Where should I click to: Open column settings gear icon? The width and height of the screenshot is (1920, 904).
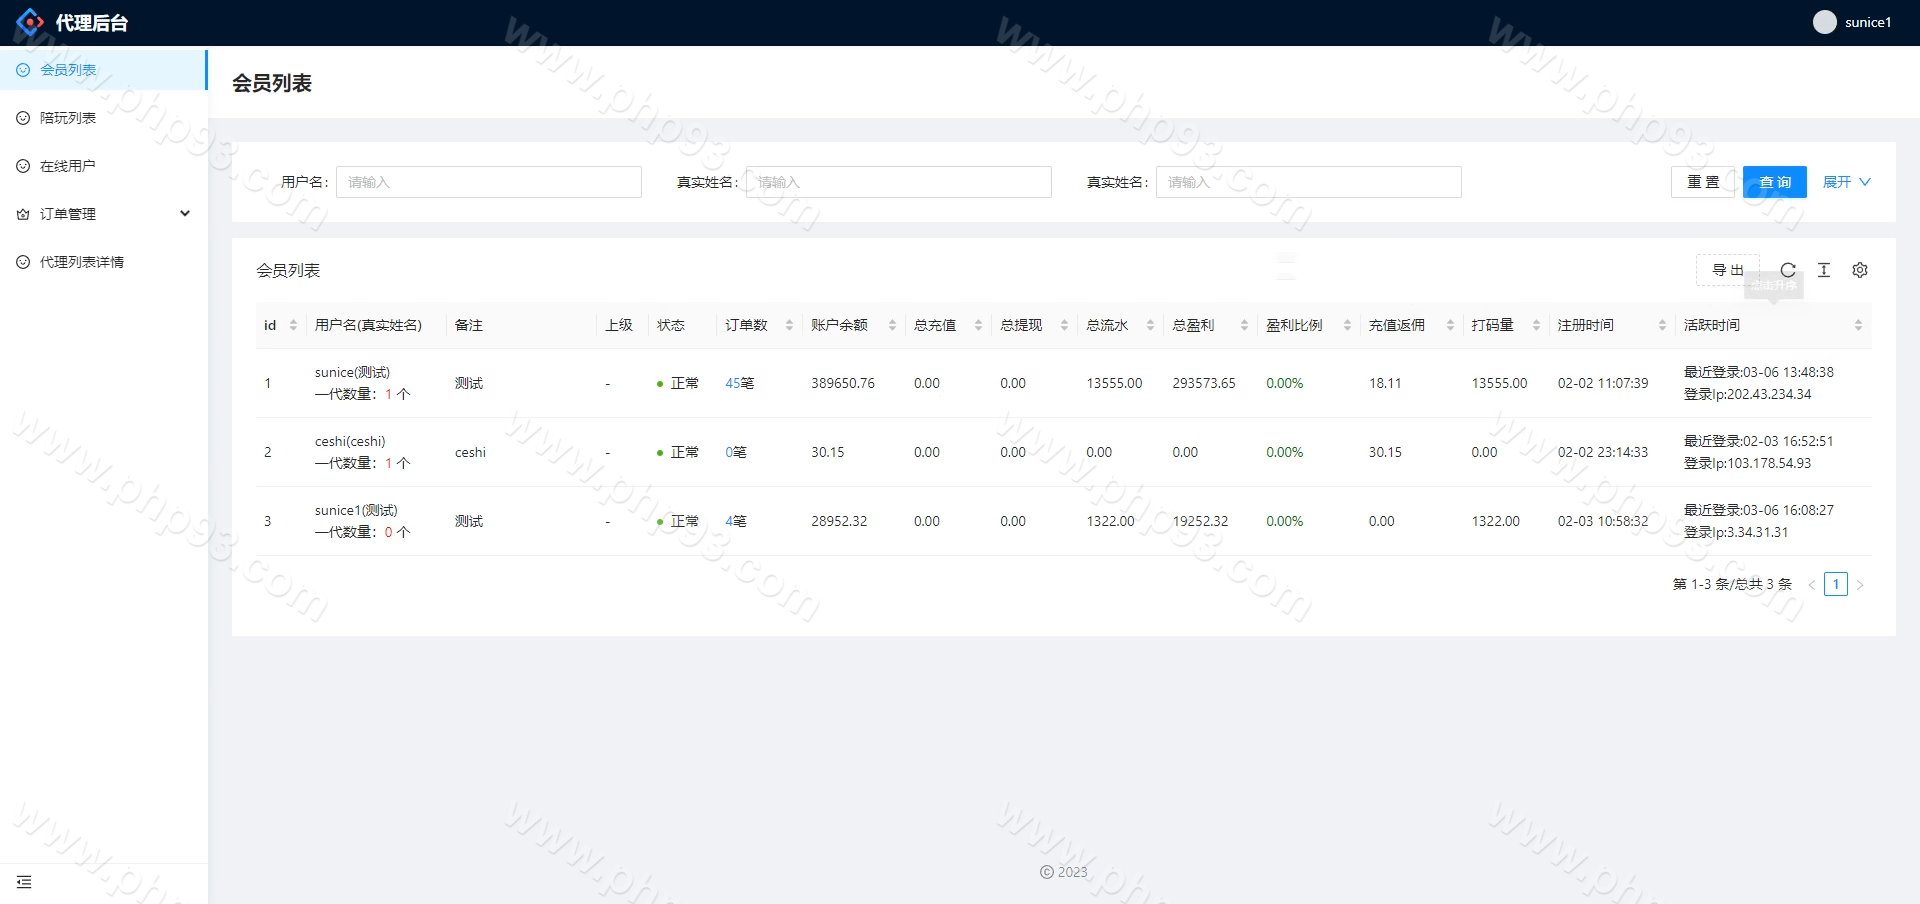(x=1860, y=270)
